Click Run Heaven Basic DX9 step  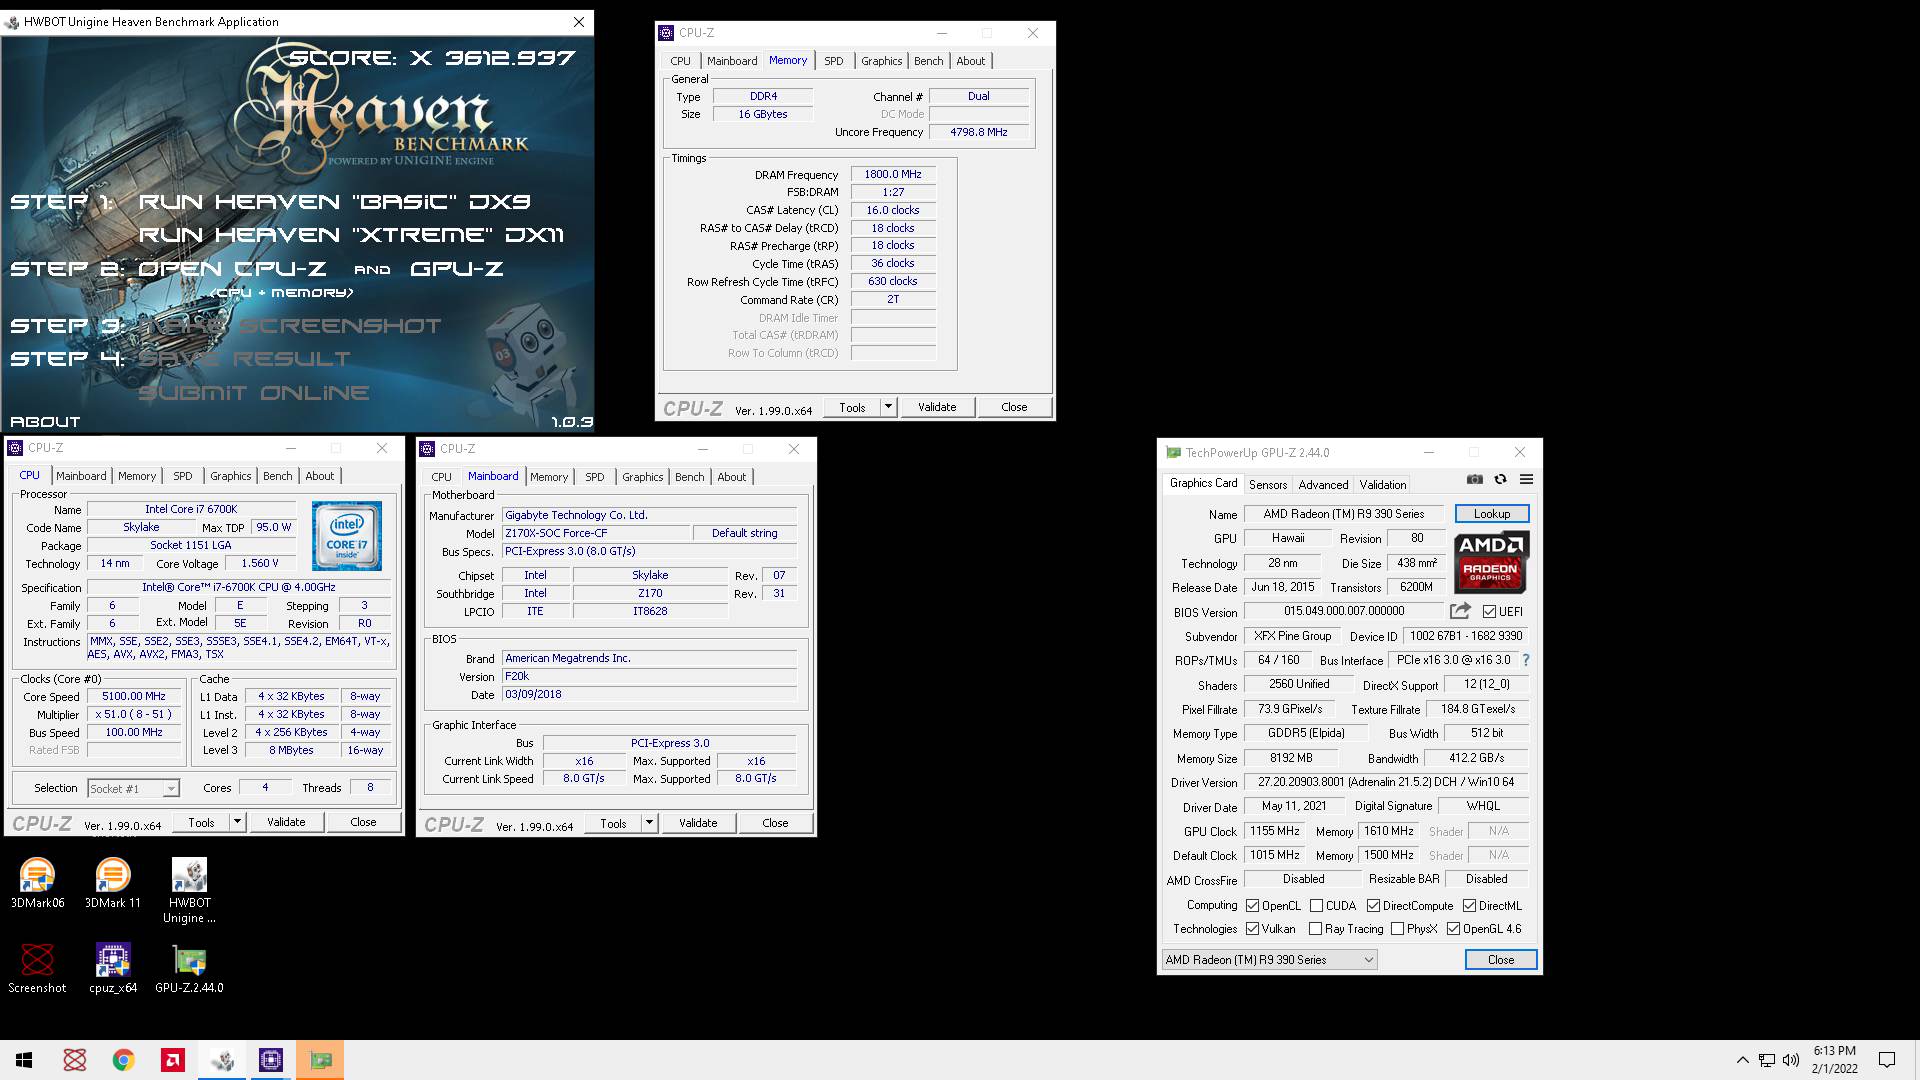pos(334,202)
